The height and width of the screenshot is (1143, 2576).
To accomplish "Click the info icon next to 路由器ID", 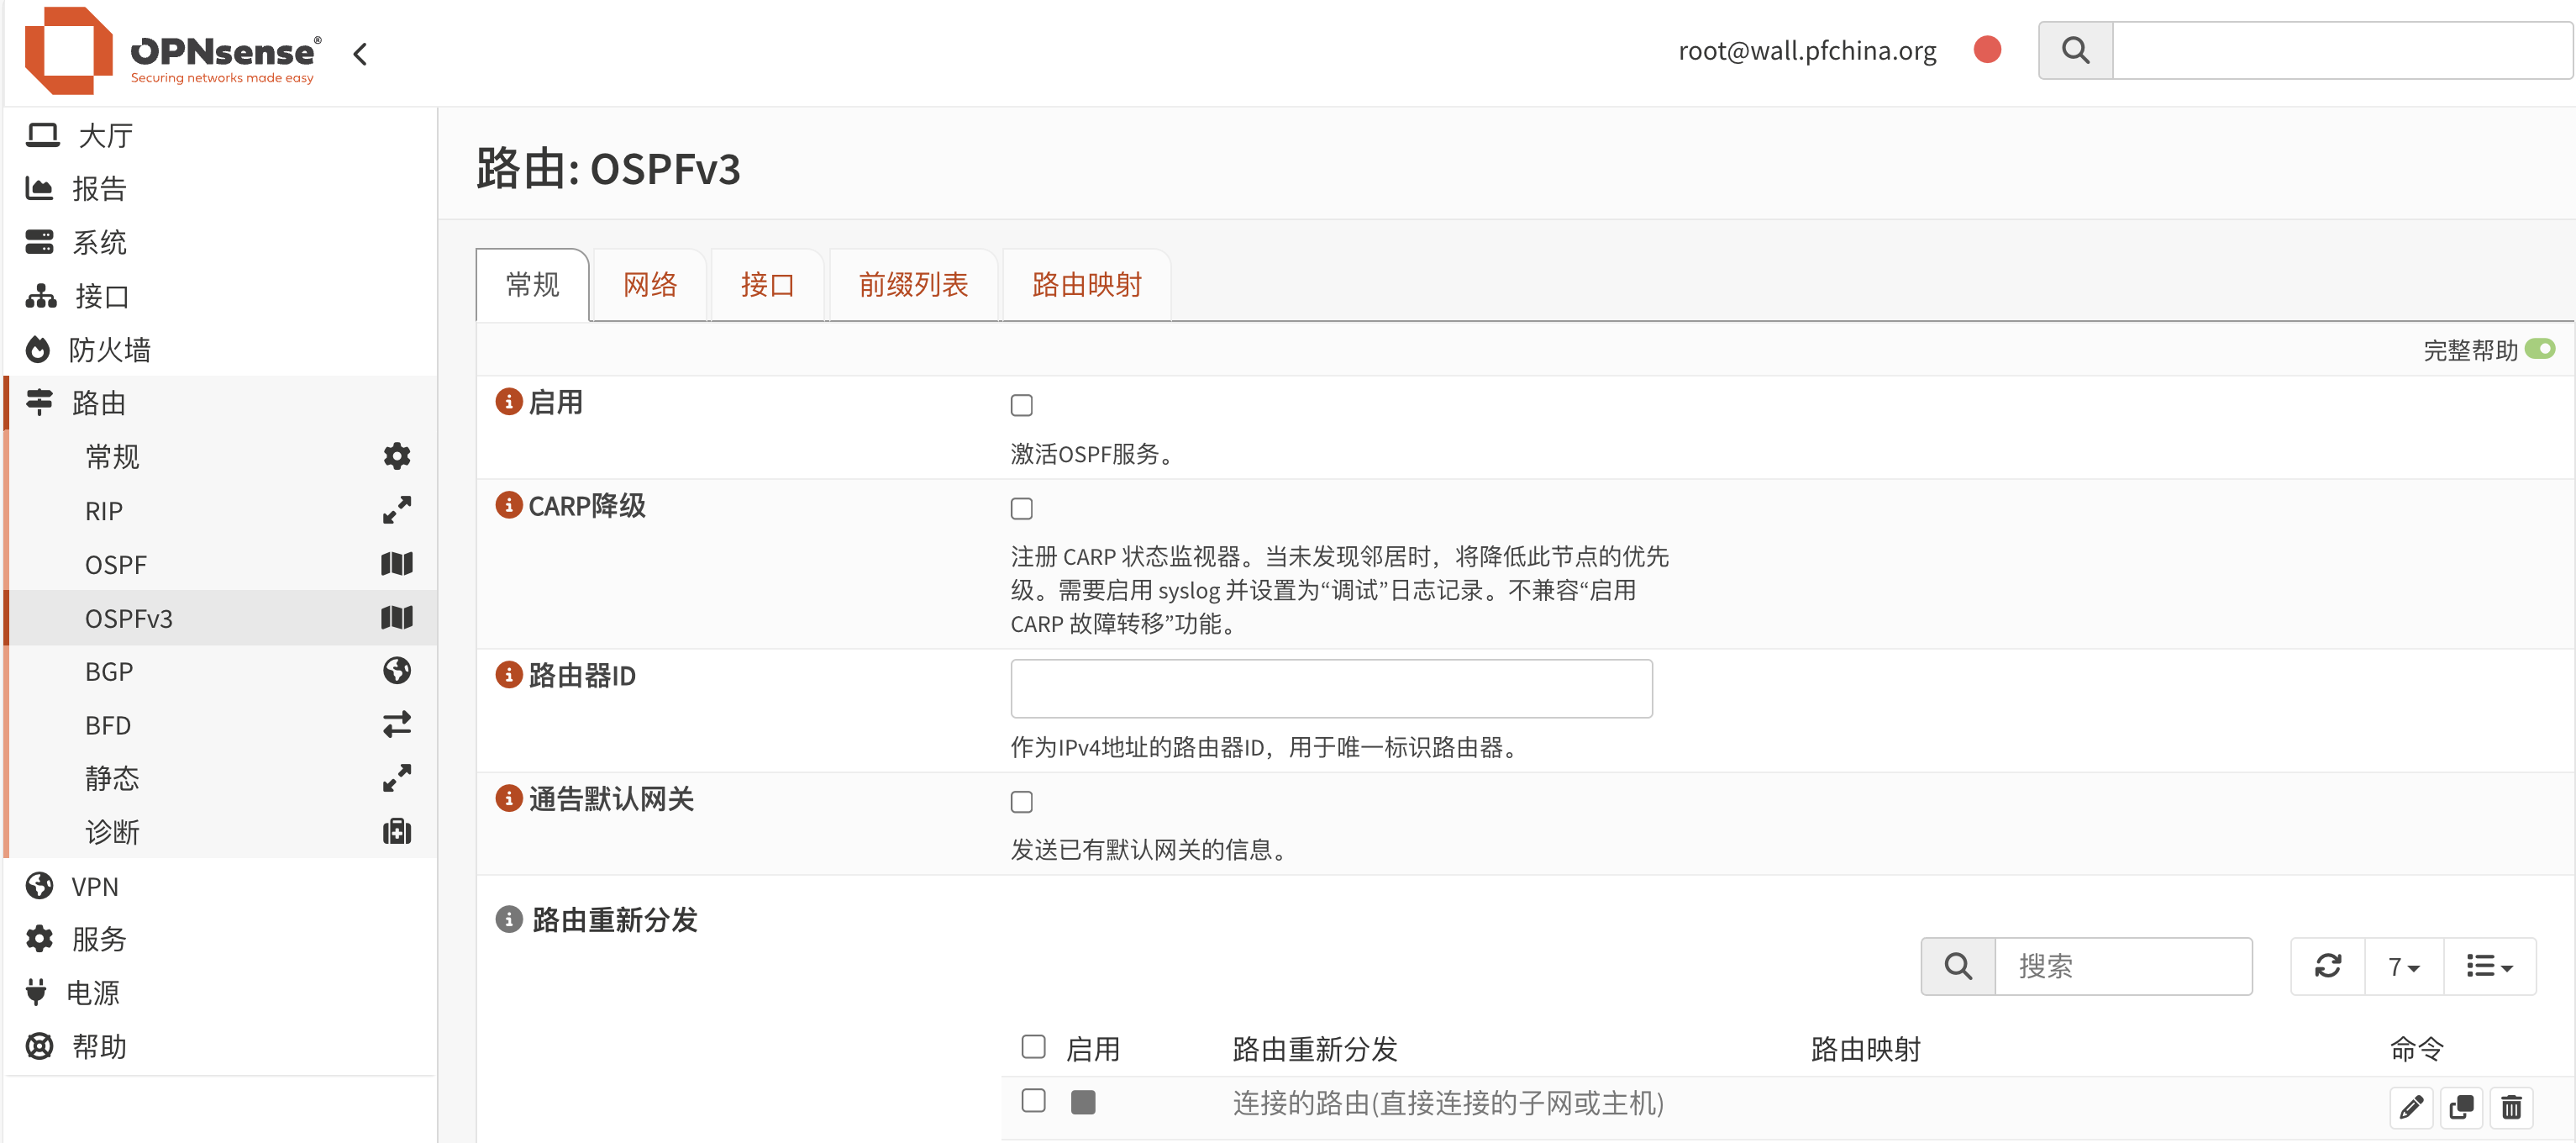I will [509, 675].
